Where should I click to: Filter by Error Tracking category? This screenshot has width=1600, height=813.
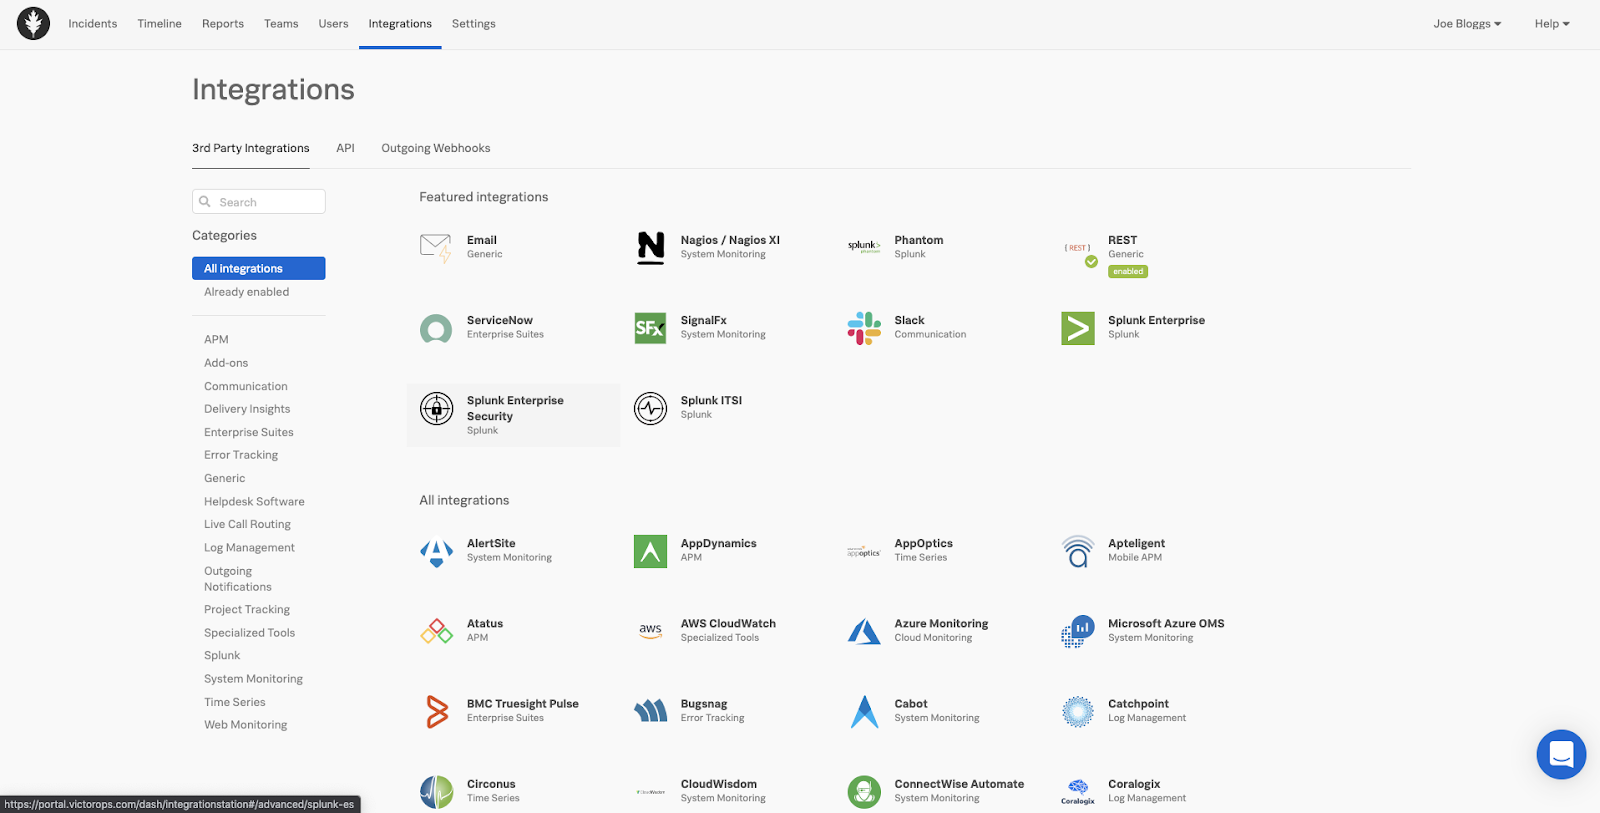(241, 455)
